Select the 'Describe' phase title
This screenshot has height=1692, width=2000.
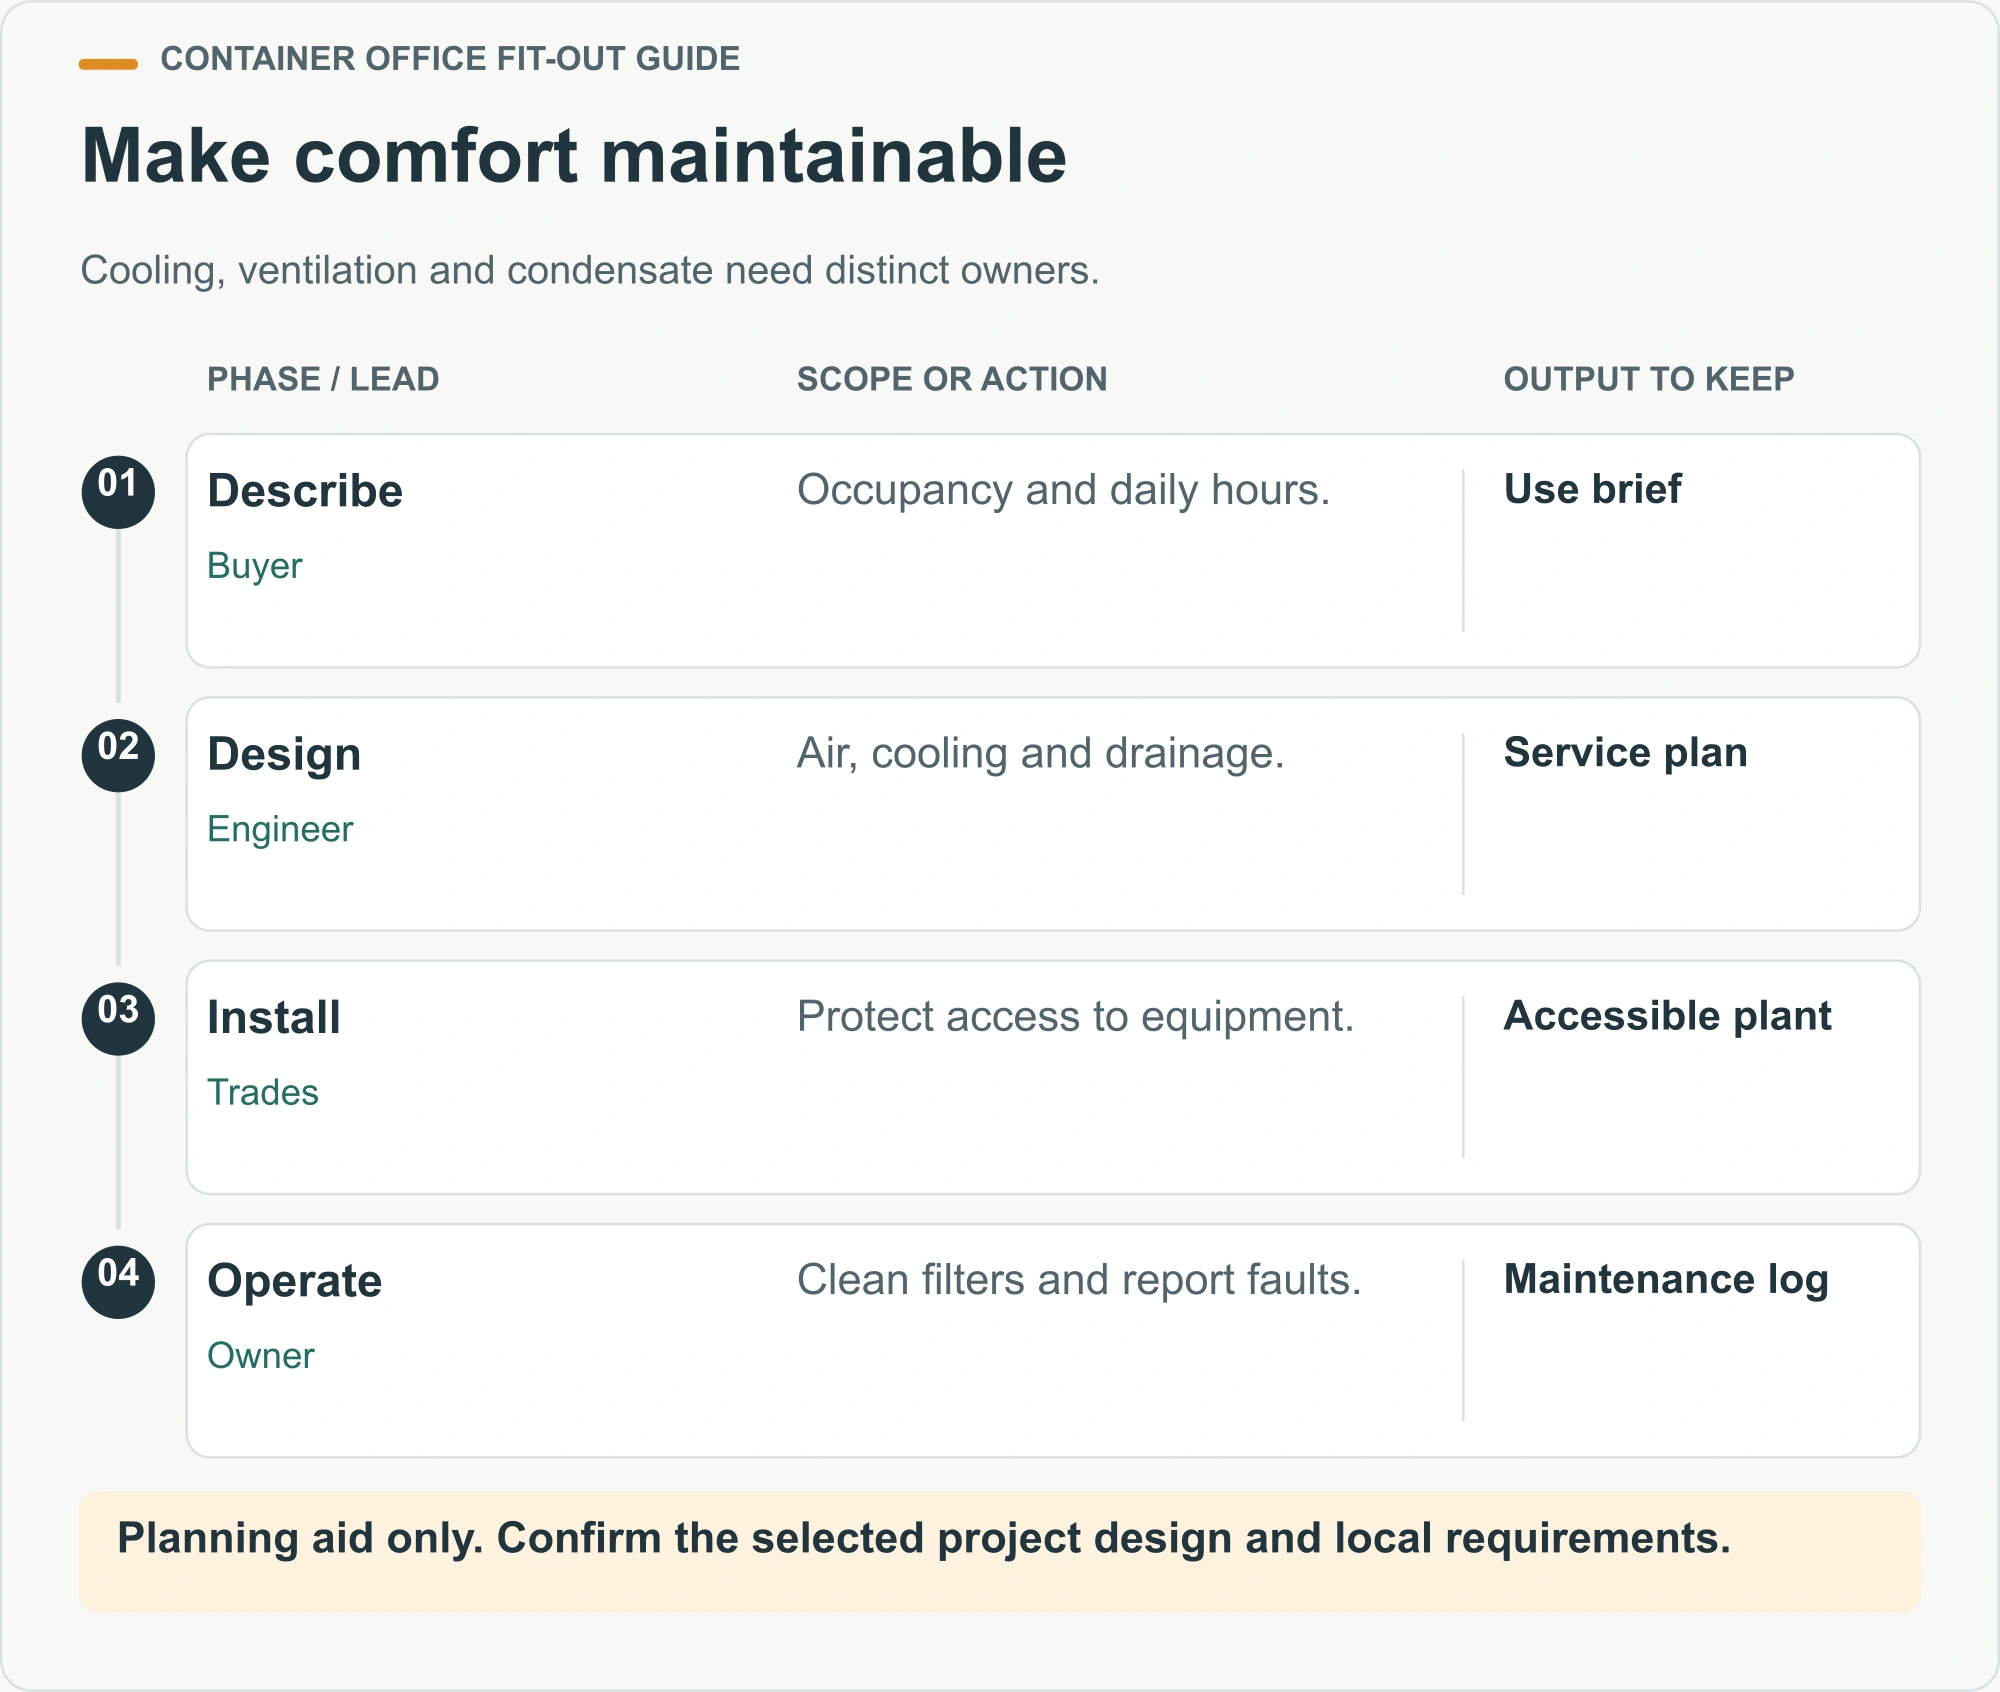click(305, 491)
